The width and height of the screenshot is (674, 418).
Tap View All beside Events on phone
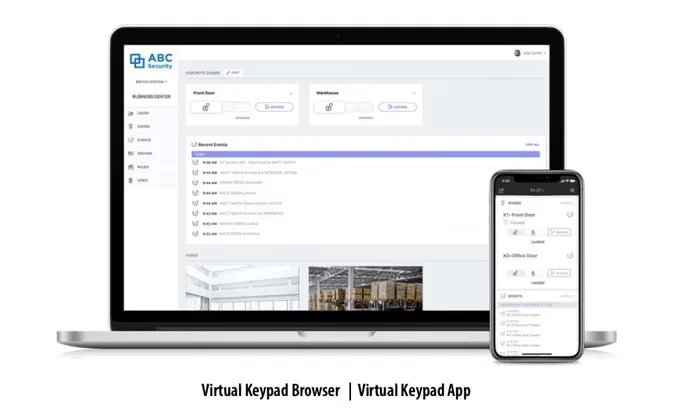click(x=567, y=296)
